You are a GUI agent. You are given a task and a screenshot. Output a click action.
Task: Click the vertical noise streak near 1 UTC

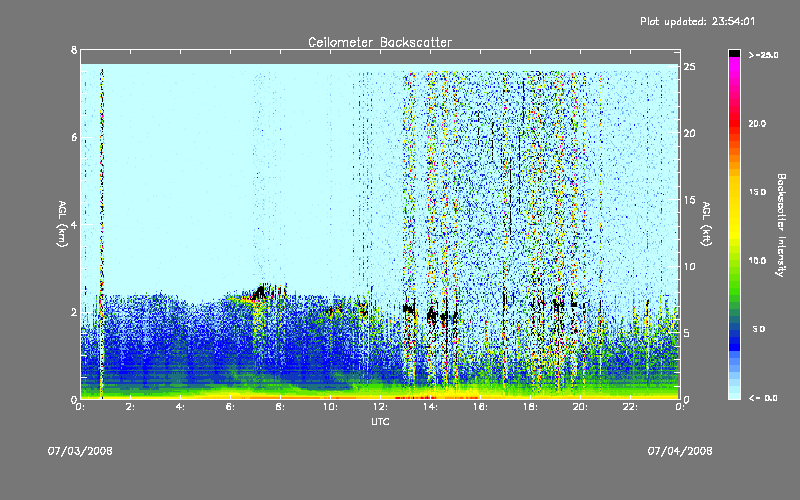[x=102, y=234]
